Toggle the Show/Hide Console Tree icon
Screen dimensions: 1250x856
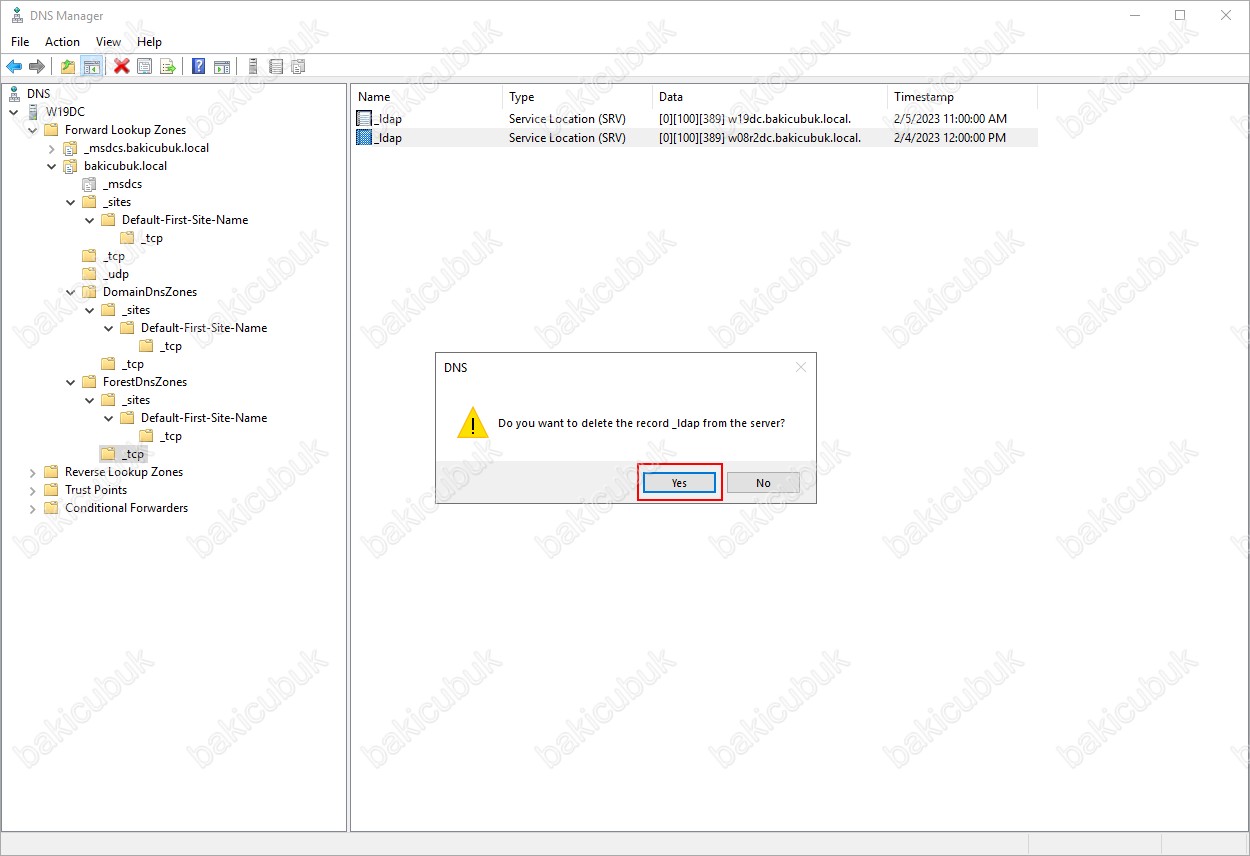(x=91, y=67)
